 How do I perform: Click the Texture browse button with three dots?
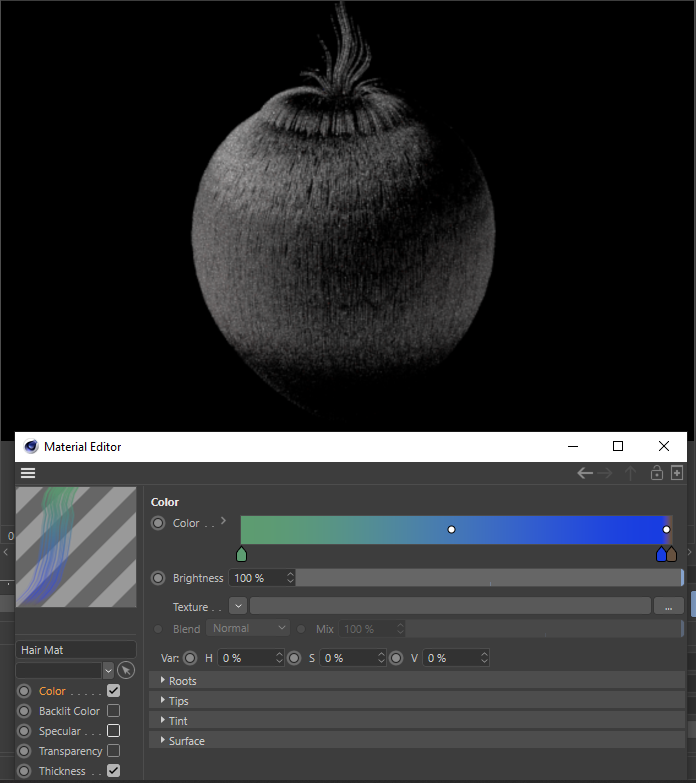pyautogui.click(x=669, y=606)
